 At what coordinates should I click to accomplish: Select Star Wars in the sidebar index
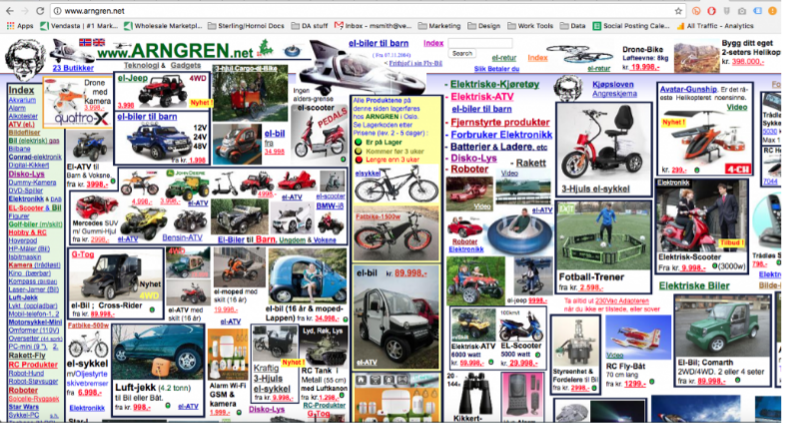24,407
